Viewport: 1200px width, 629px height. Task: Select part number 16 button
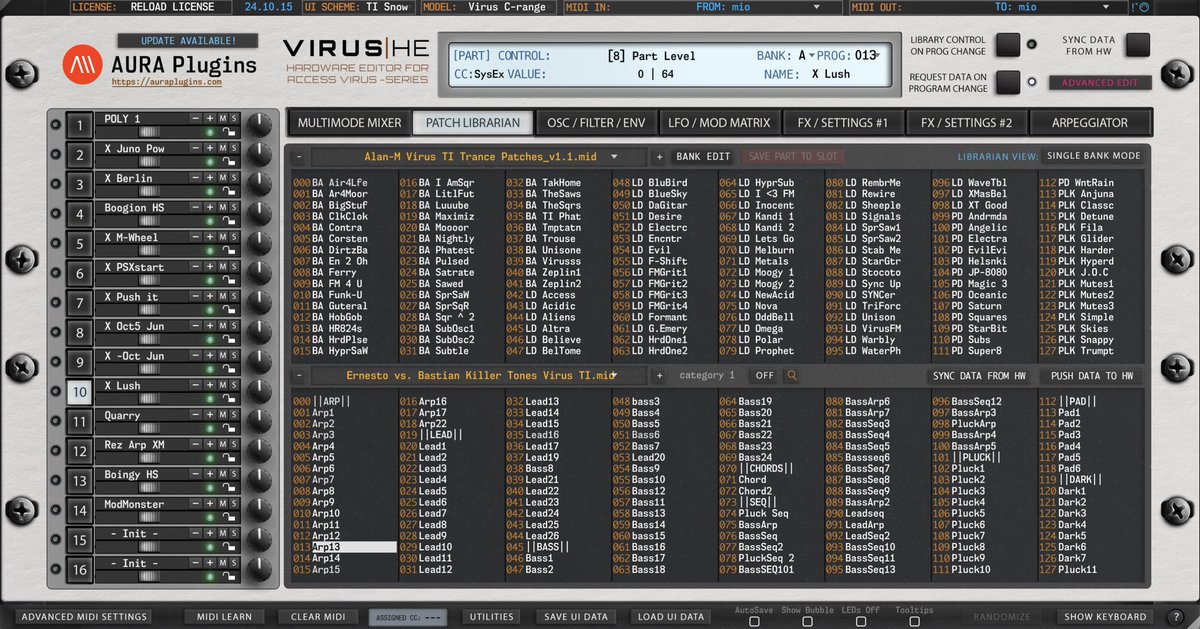(x=79, y=571)
